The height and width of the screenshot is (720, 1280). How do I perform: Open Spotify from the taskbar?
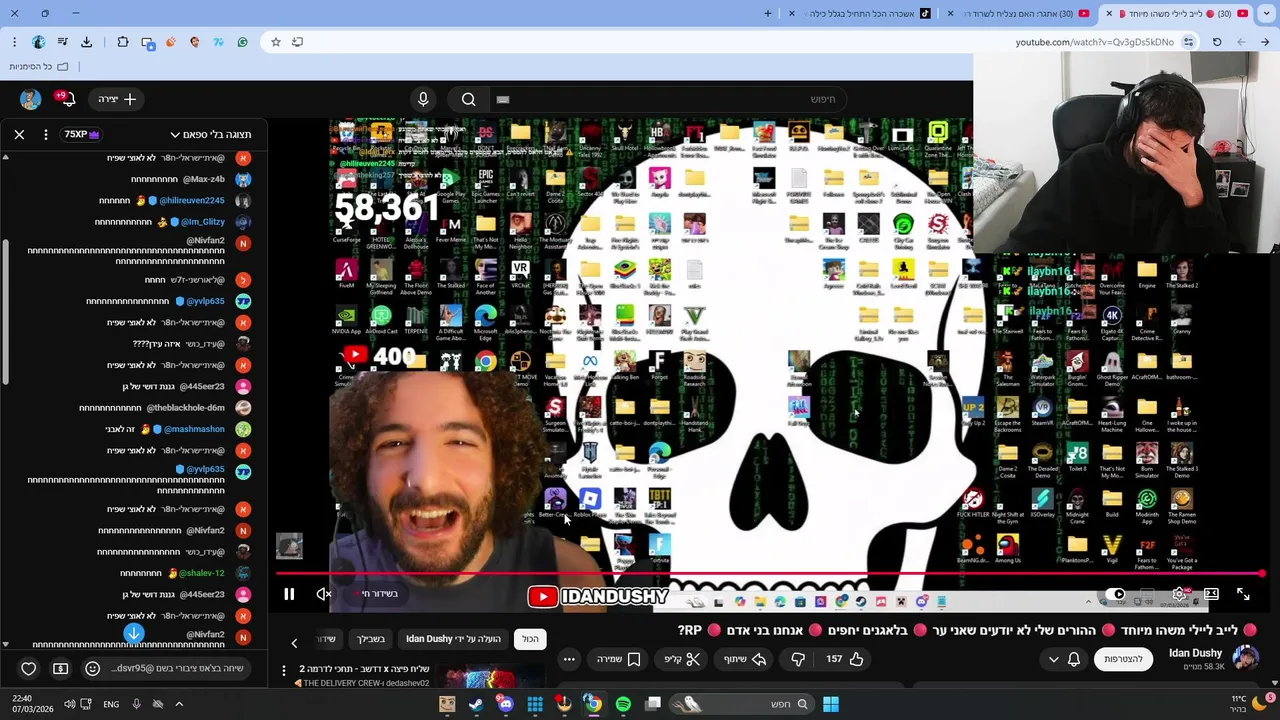click(623, 704)
